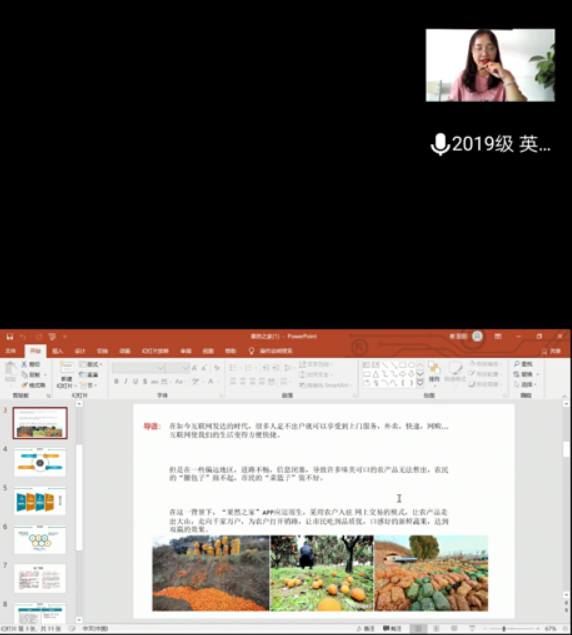Viewport: 572px width, 635px height.
Task: Click the Save icon in quick access toolbar
Action: [10, 337]
